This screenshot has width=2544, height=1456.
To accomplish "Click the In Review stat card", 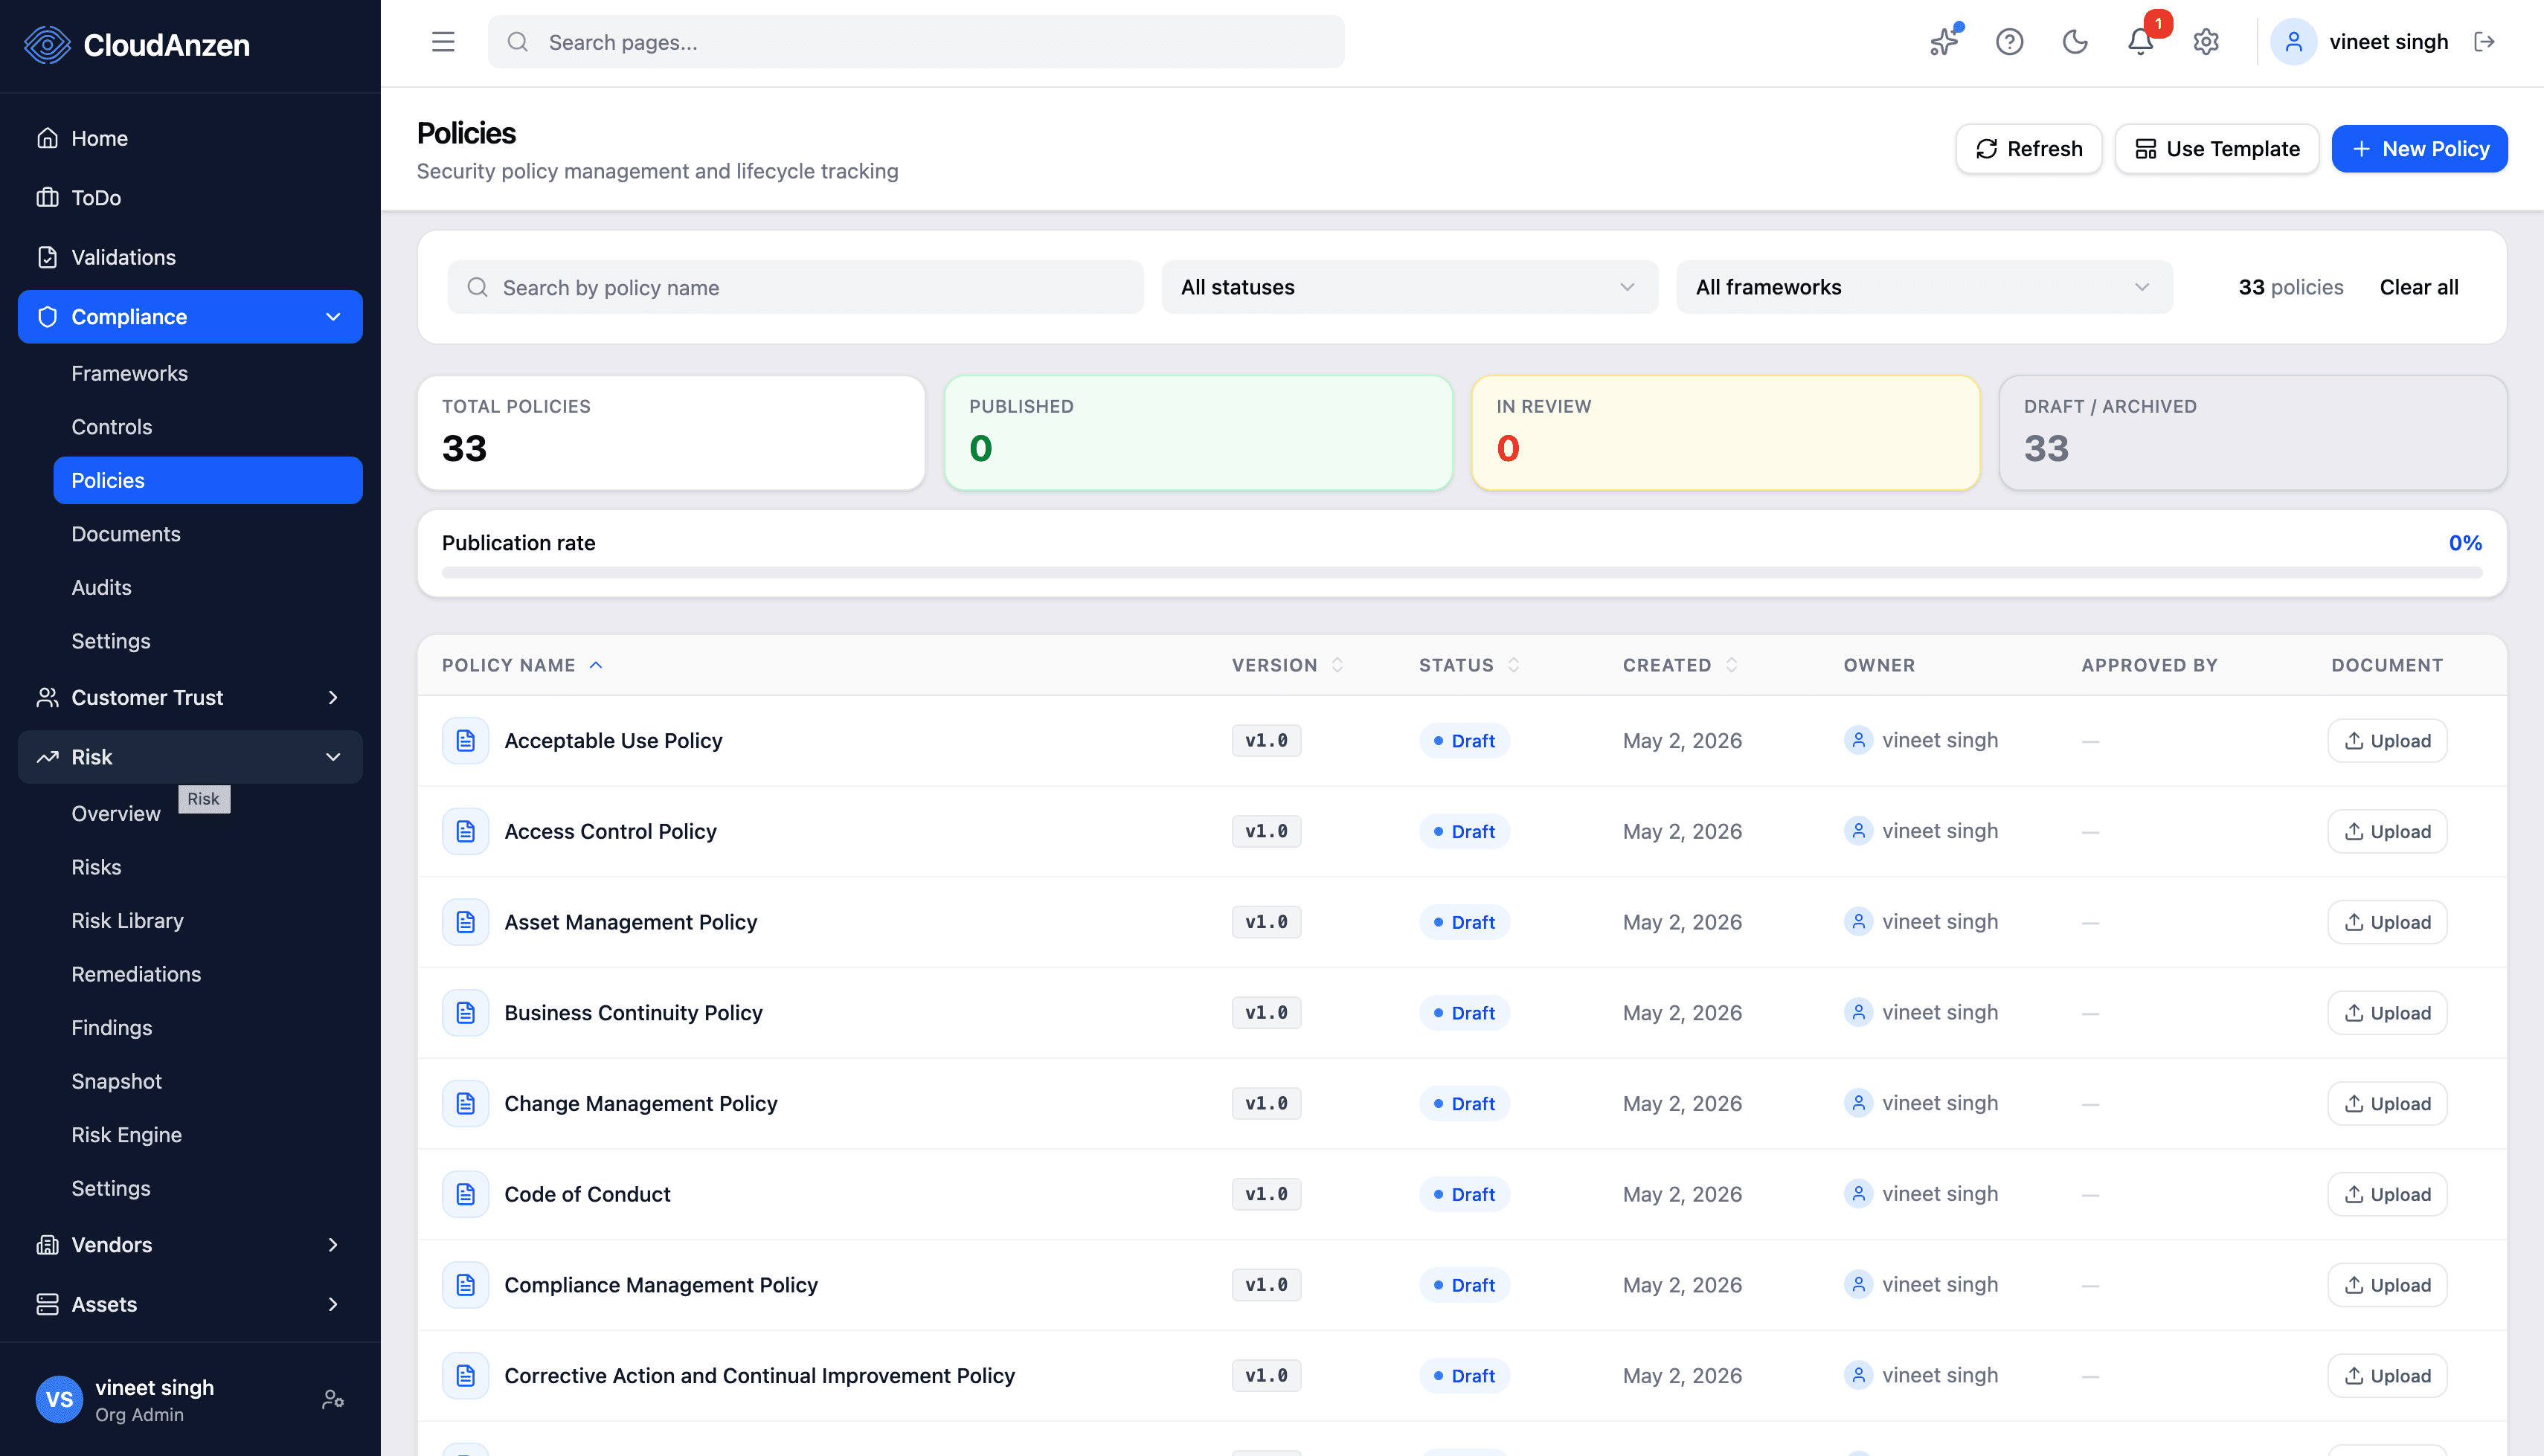I will (1725, 433).
